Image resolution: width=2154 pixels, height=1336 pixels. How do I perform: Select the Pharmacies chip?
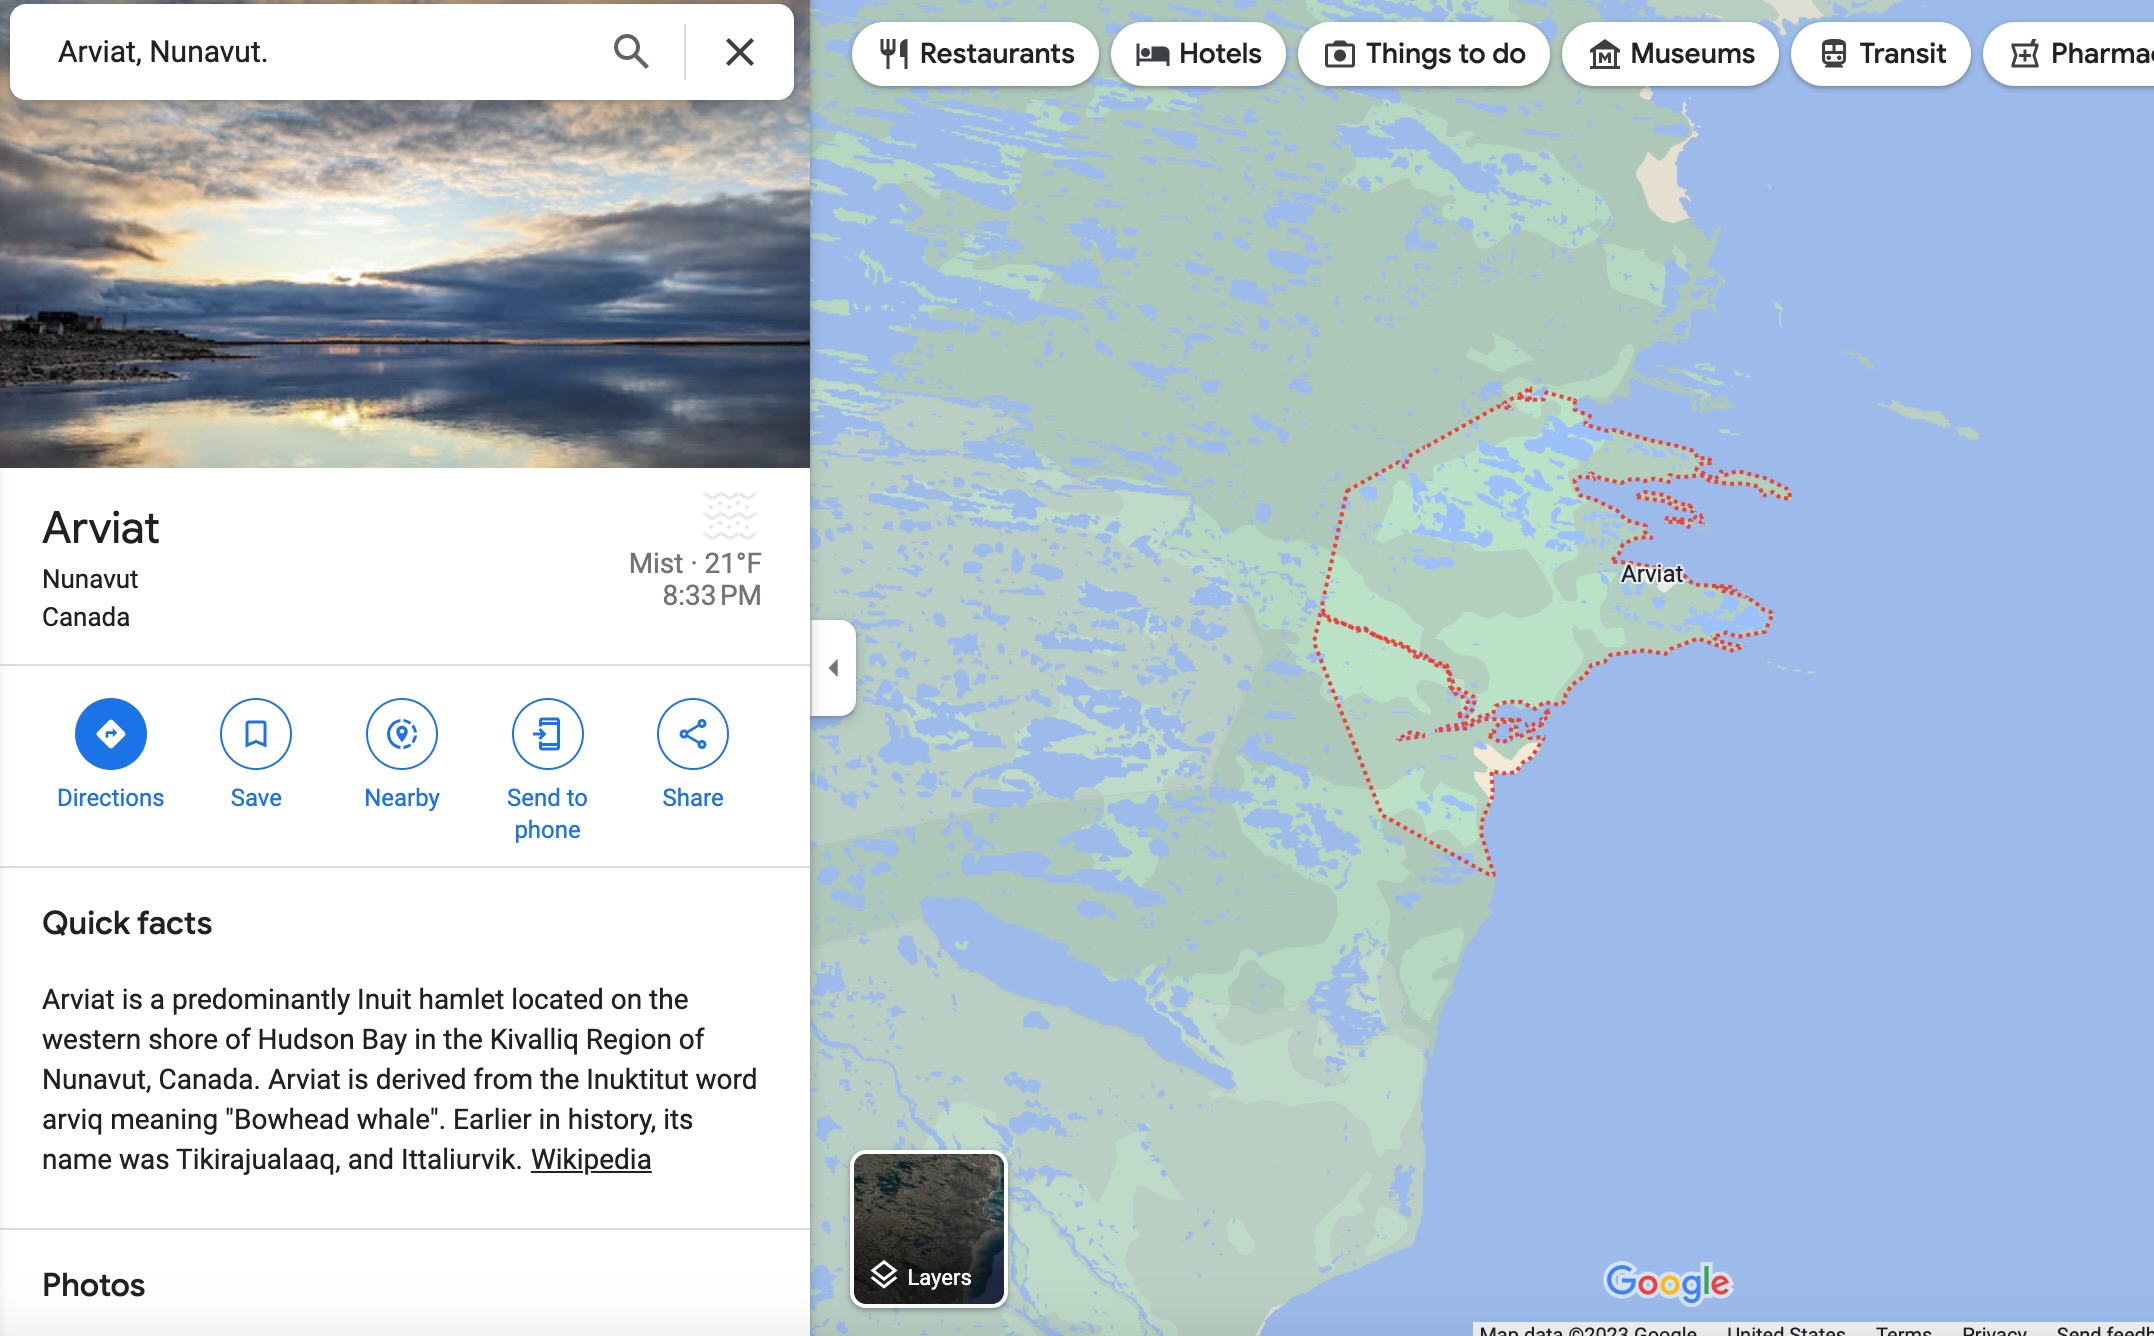pyautogui.click(x=2069, y=54)
